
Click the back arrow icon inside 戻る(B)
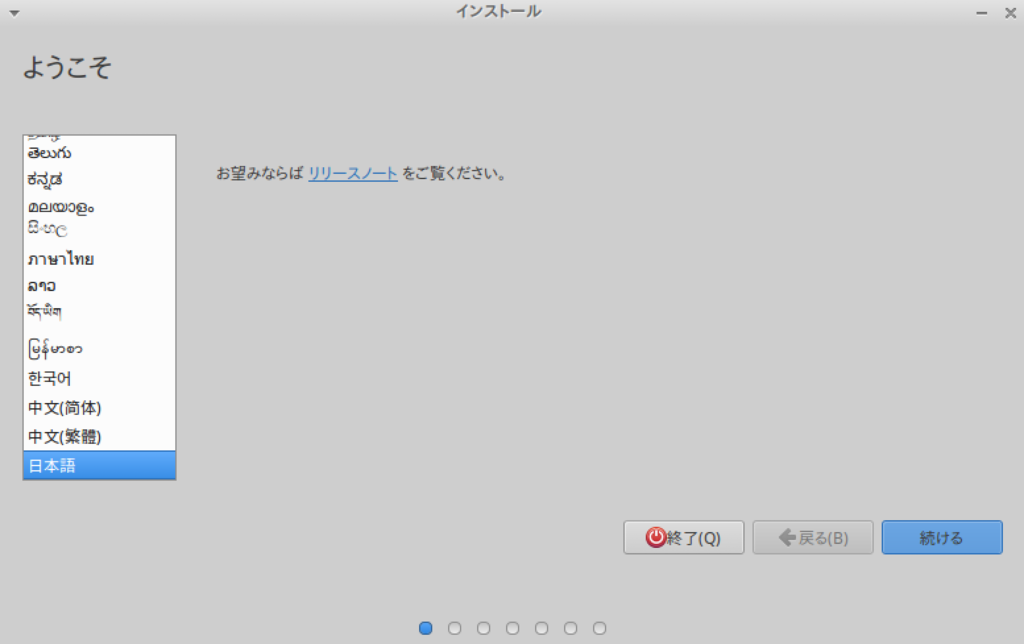point(787,537)
